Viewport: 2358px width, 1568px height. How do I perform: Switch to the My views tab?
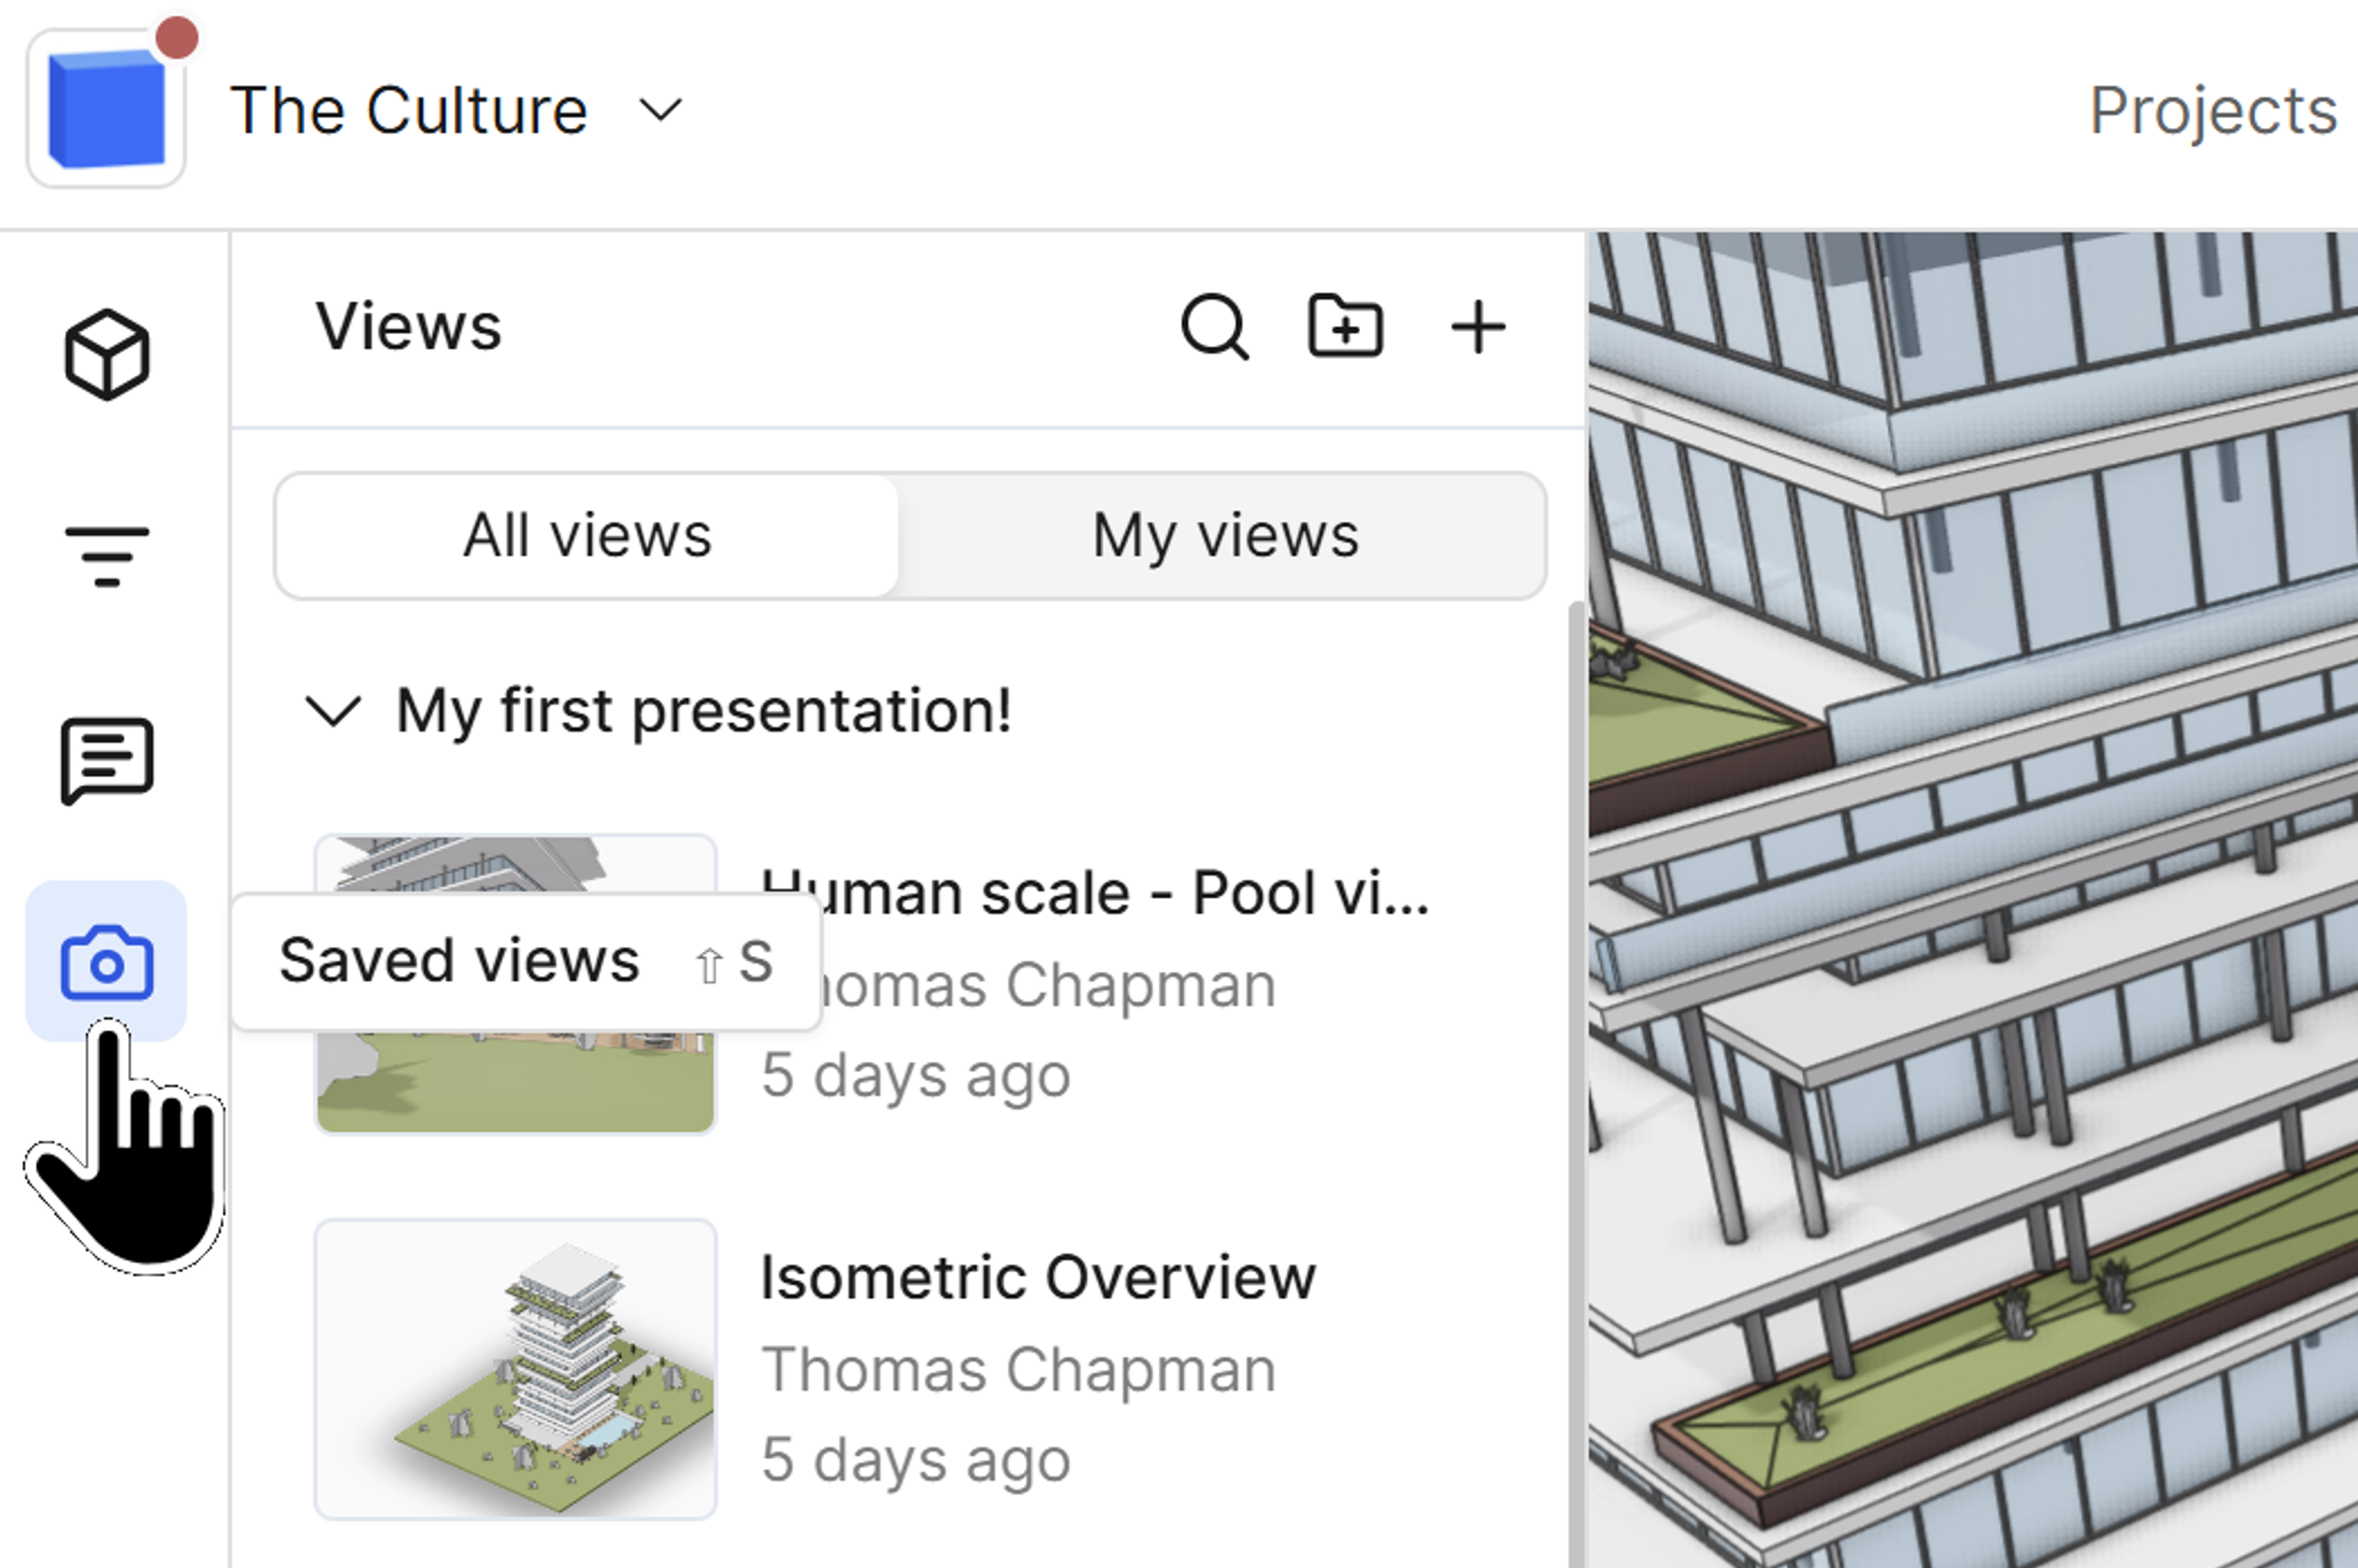point(1224,536)
